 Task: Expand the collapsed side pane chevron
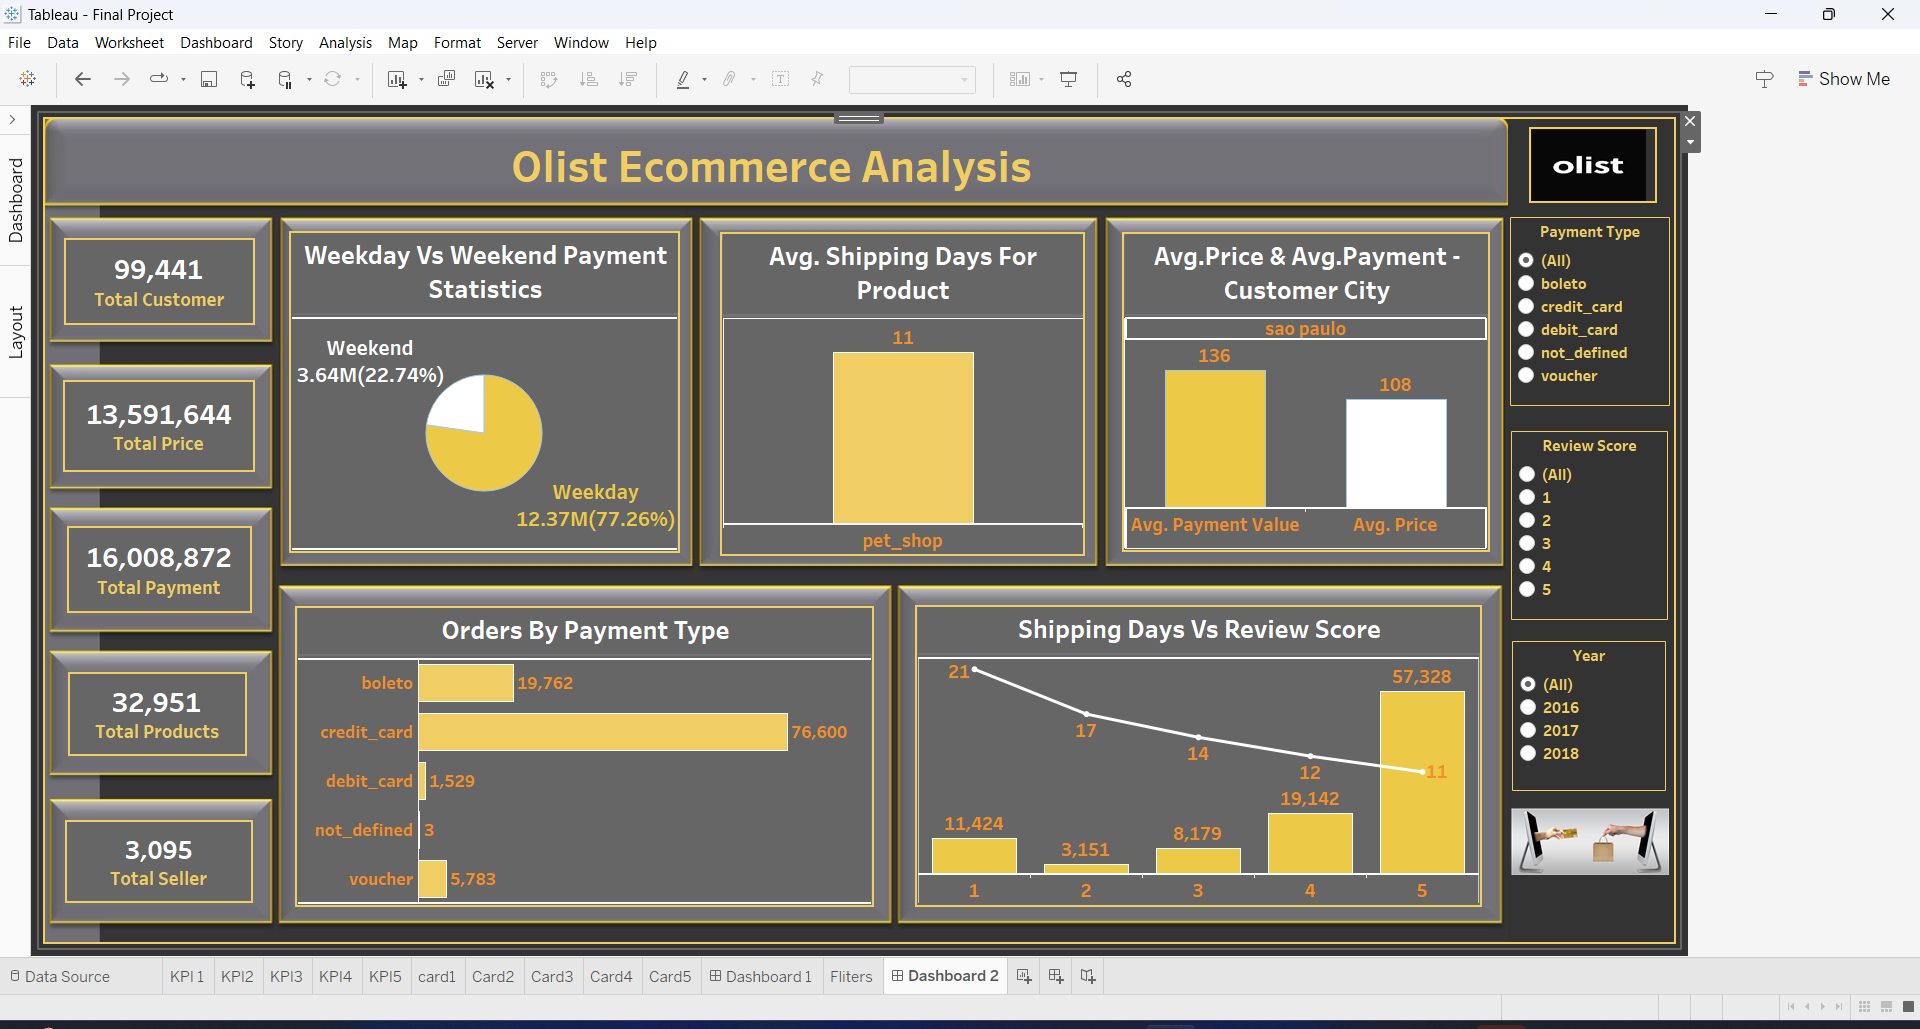pos(12,120)
